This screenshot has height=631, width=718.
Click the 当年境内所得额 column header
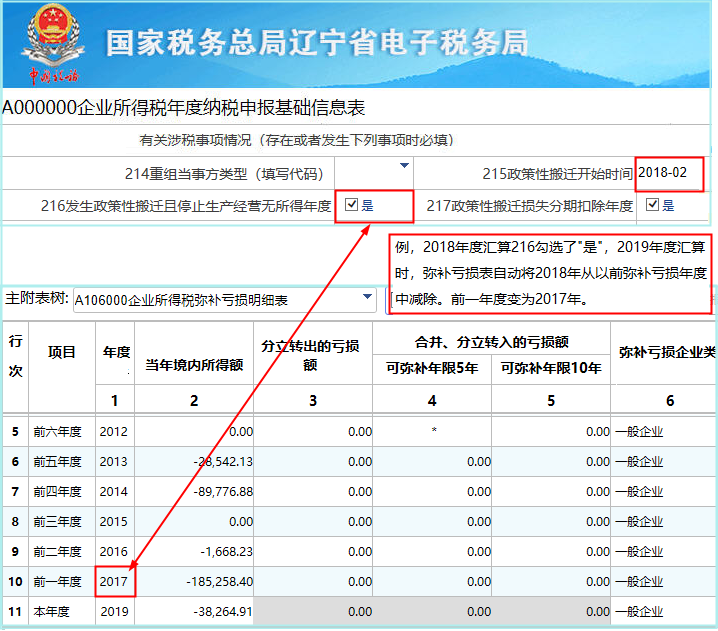194,365
